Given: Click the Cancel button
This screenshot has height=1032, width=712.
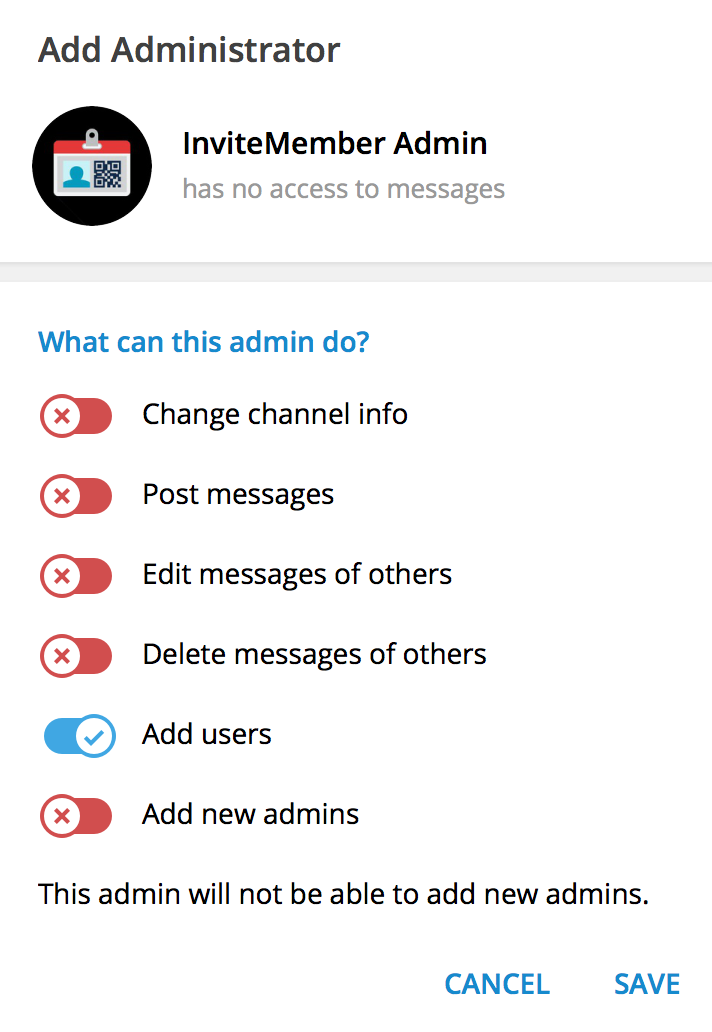Looking at the screenshot, I should pos(497,984).
